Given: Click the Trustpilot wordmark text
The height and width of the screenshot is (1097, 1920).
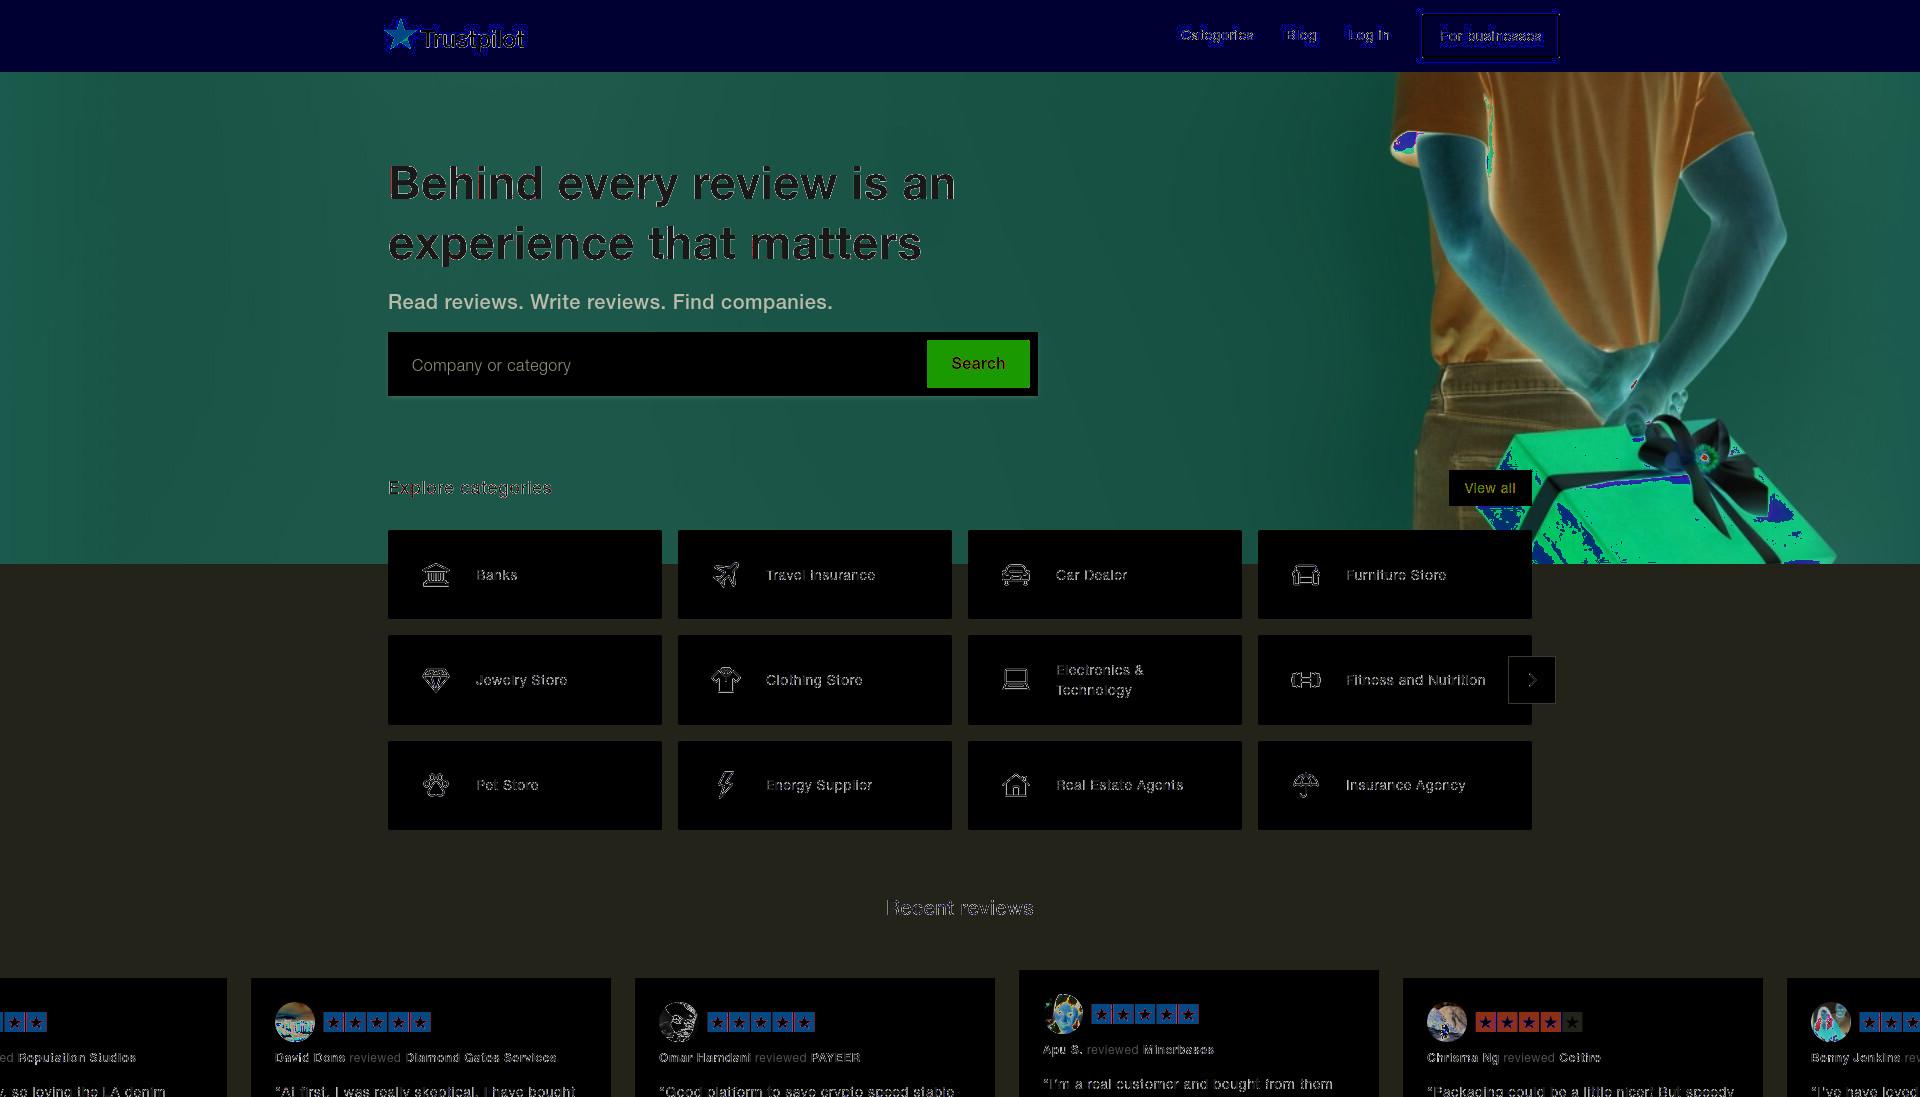Looking at the screenshot, I should (x=473, y=39).
